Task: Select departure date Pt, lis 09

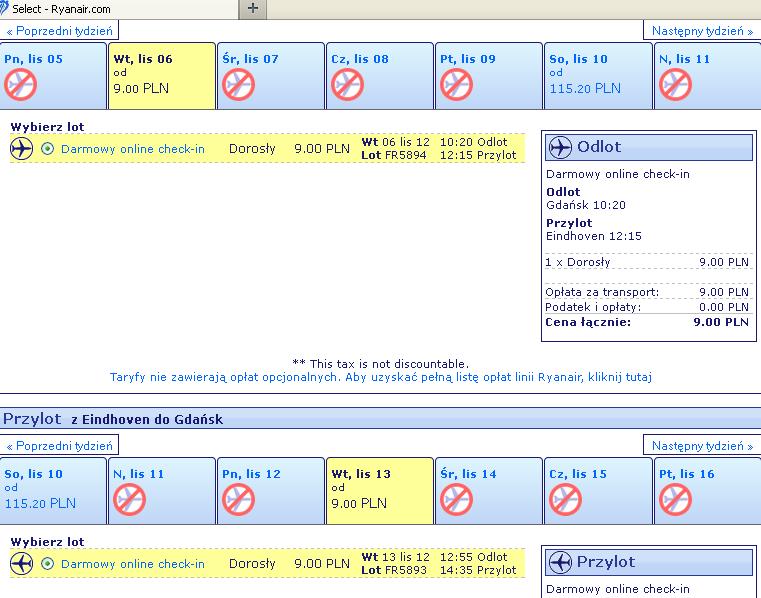Action: 489,76
